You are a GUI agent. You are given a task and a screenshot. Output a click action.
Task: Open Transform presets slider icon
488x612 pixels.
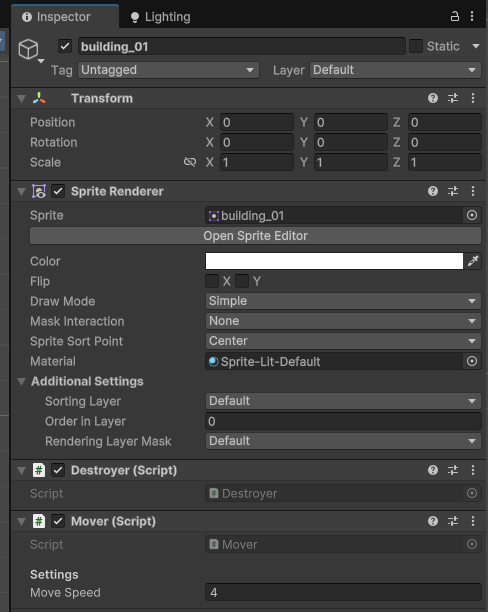point(453,98)
